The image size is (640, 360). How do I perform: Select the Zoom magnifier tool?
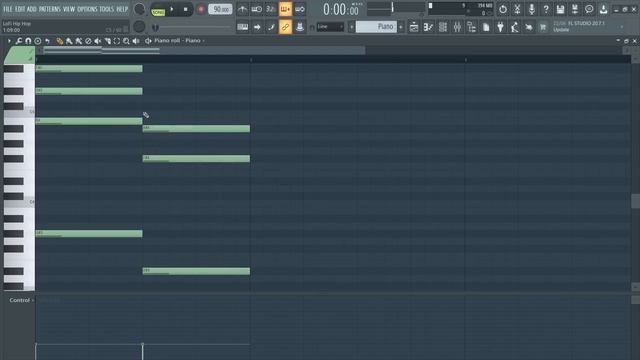point(126,41)
